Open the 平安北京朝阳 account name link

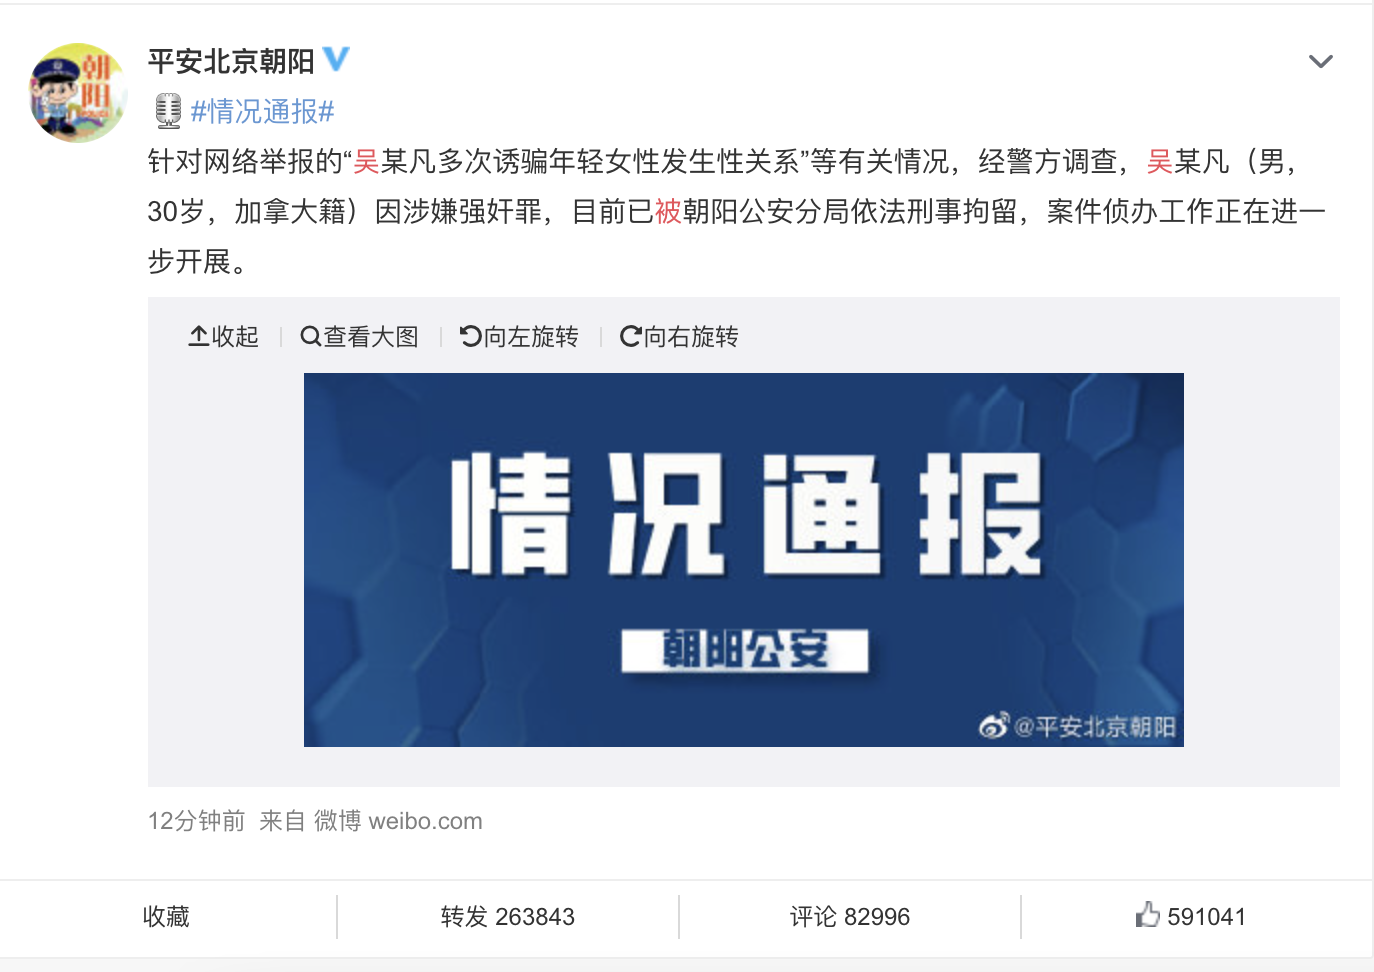231,61
